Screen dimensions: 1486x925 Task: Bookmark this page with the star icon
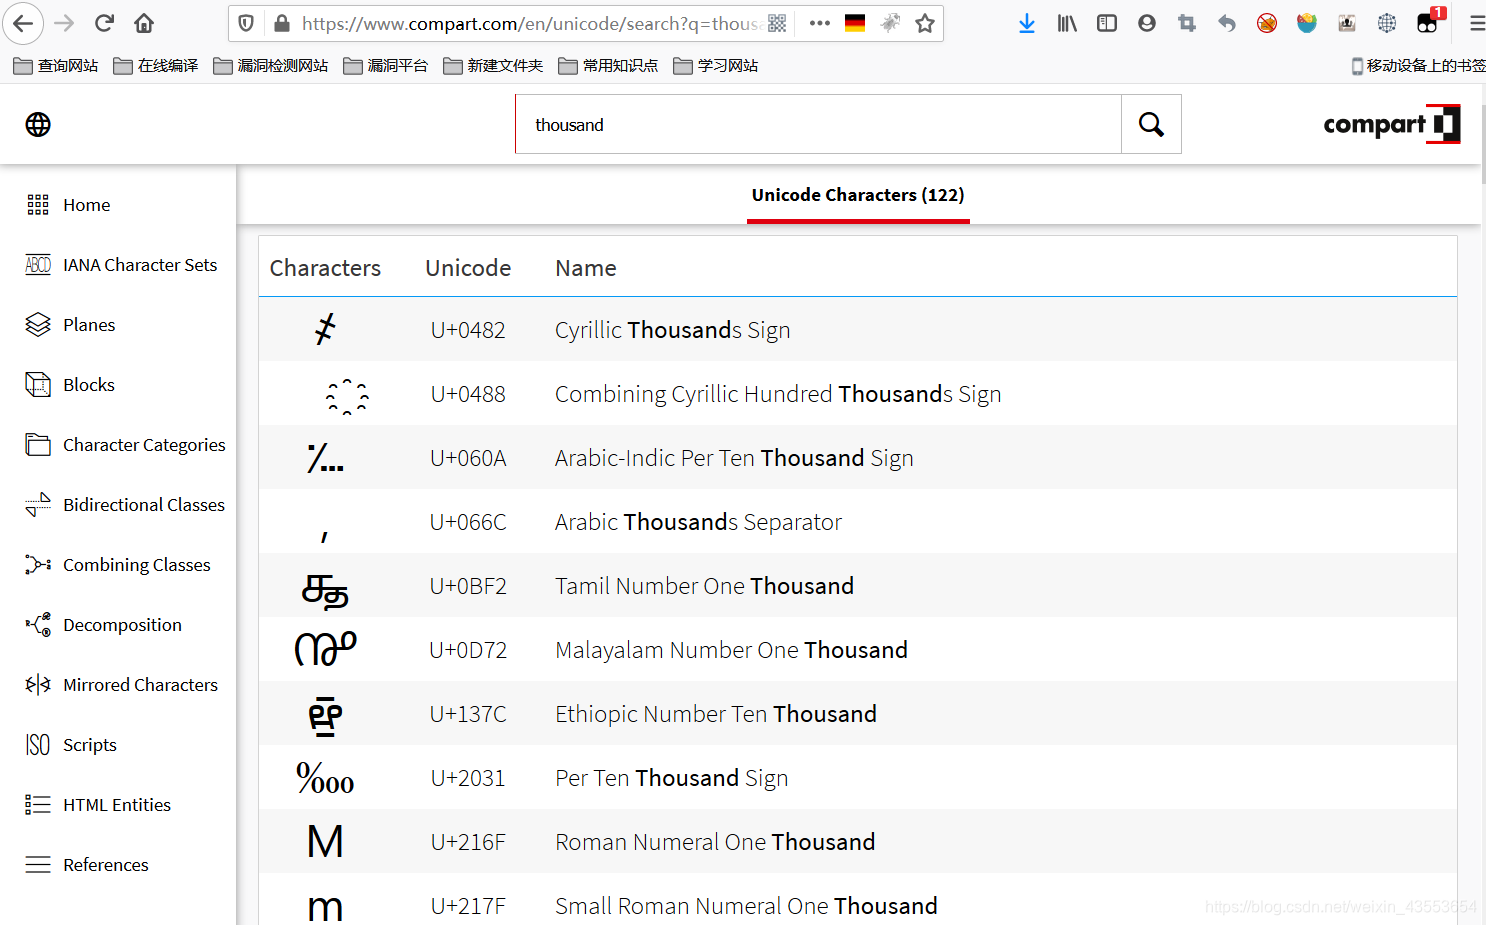click(x=925, y=23)
